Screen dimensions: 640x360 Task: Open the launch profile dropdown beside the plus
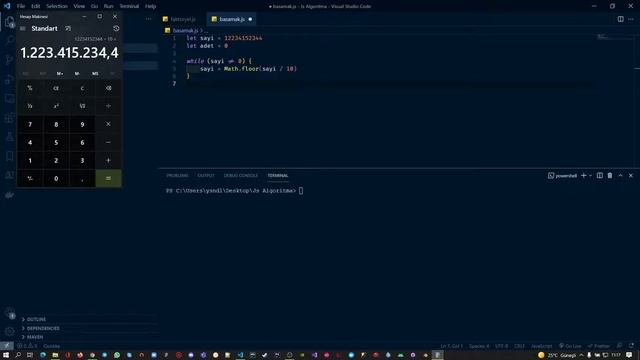[x=590, y=176]
